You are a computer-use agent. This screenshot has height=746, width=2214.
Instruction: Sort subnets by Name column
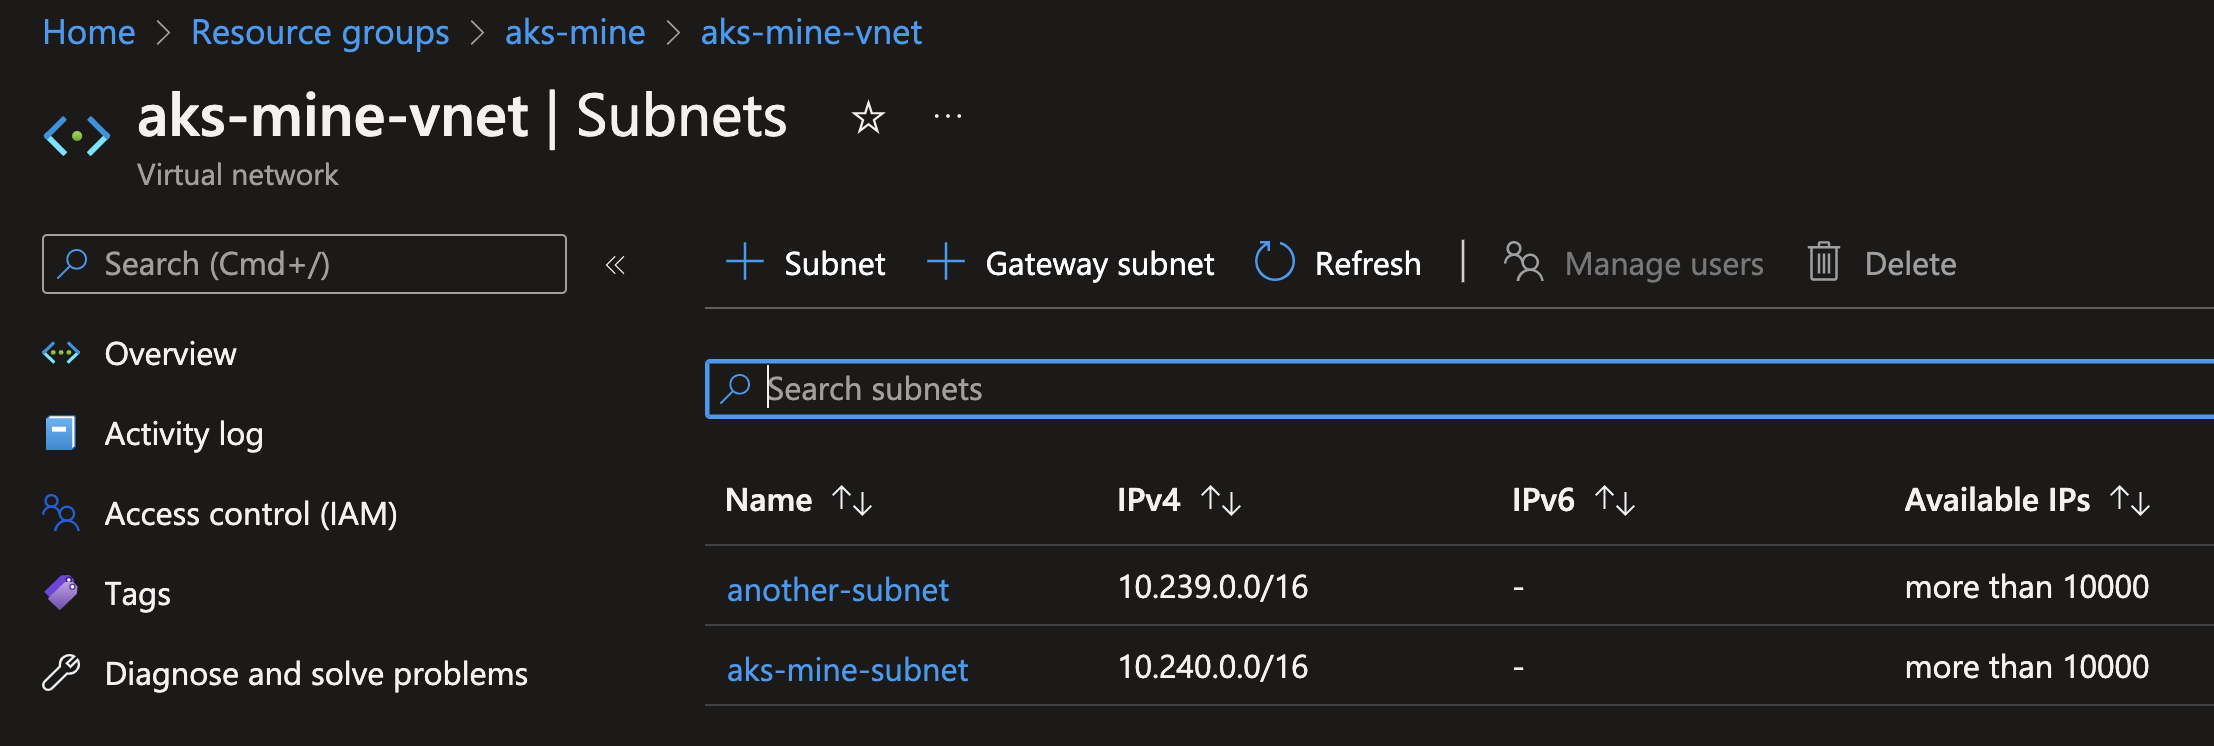coord(852,500)
